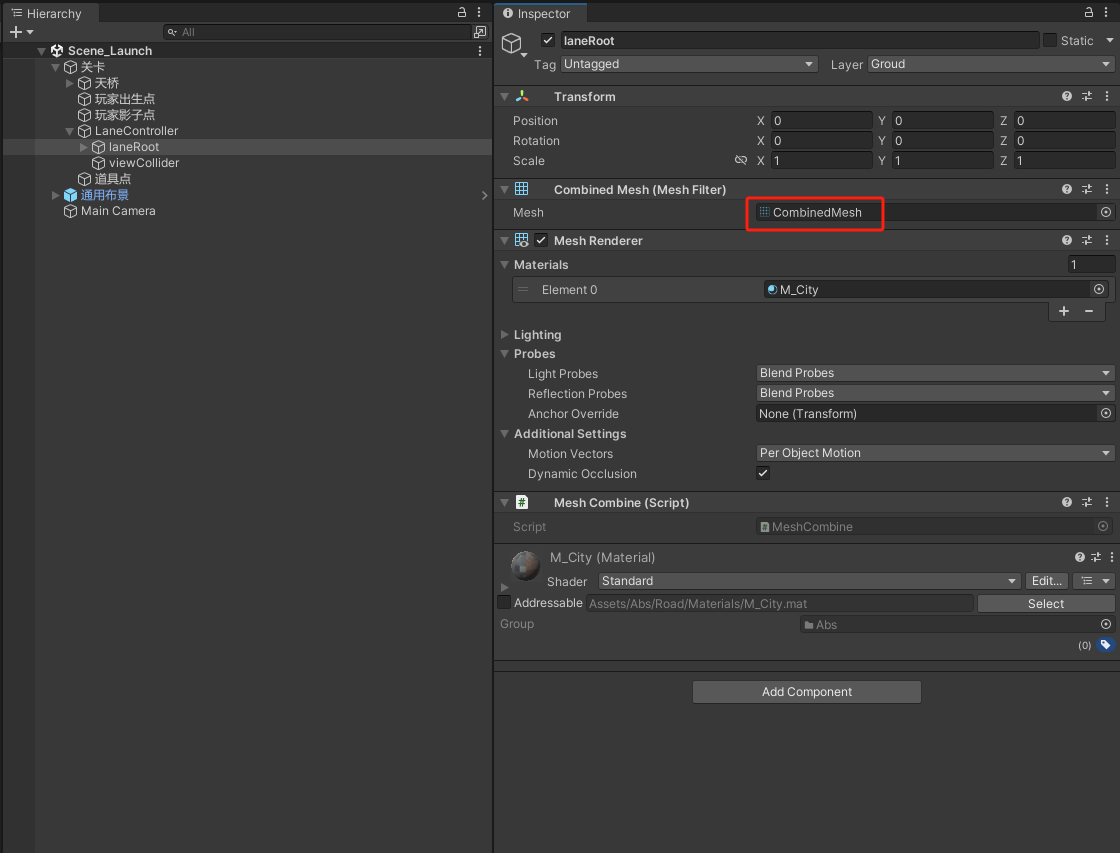Image resolution: width=1120 pixels, height=853 pixels.
Task: Open object picker for Group Abs
Action: [x=1106, y=624]
